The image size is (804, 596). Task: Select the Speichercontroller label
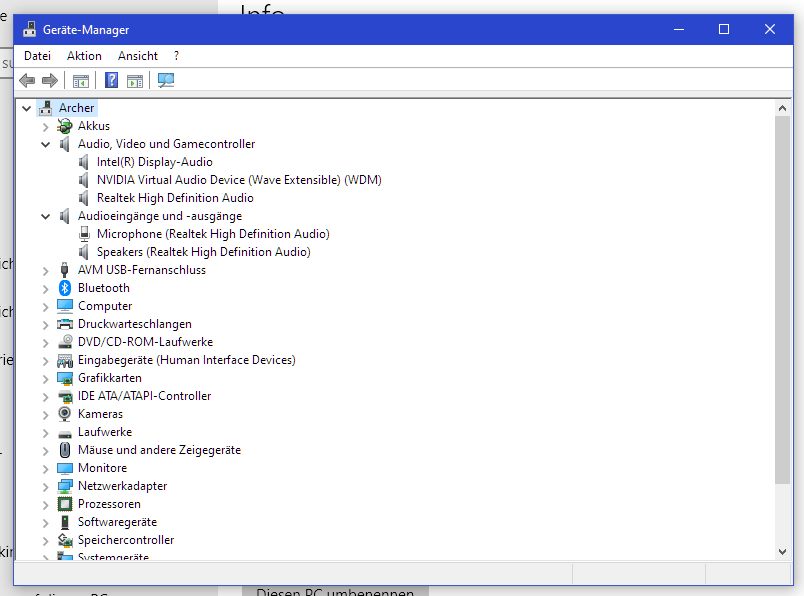coord(126,540)
